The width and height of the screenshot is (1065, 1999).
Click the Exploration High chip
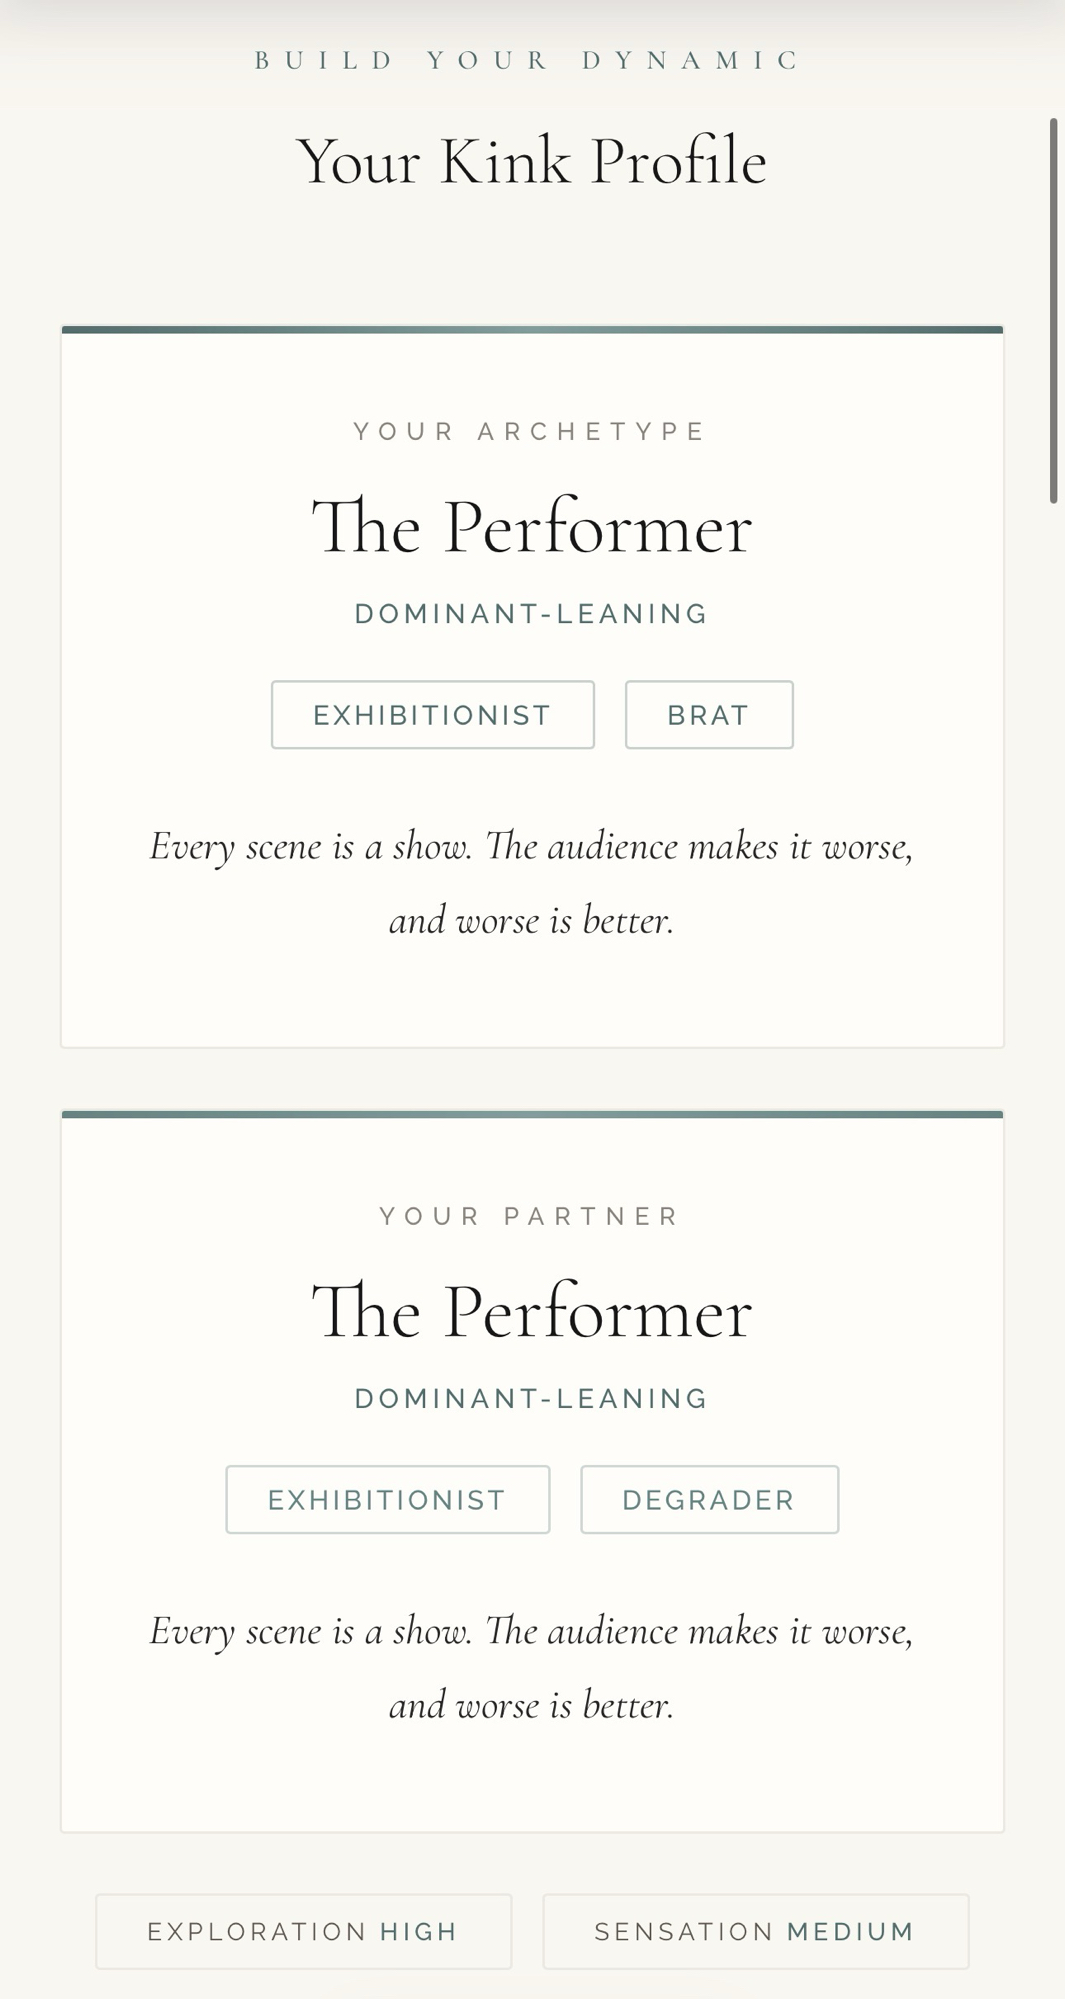pos(303,1932)
